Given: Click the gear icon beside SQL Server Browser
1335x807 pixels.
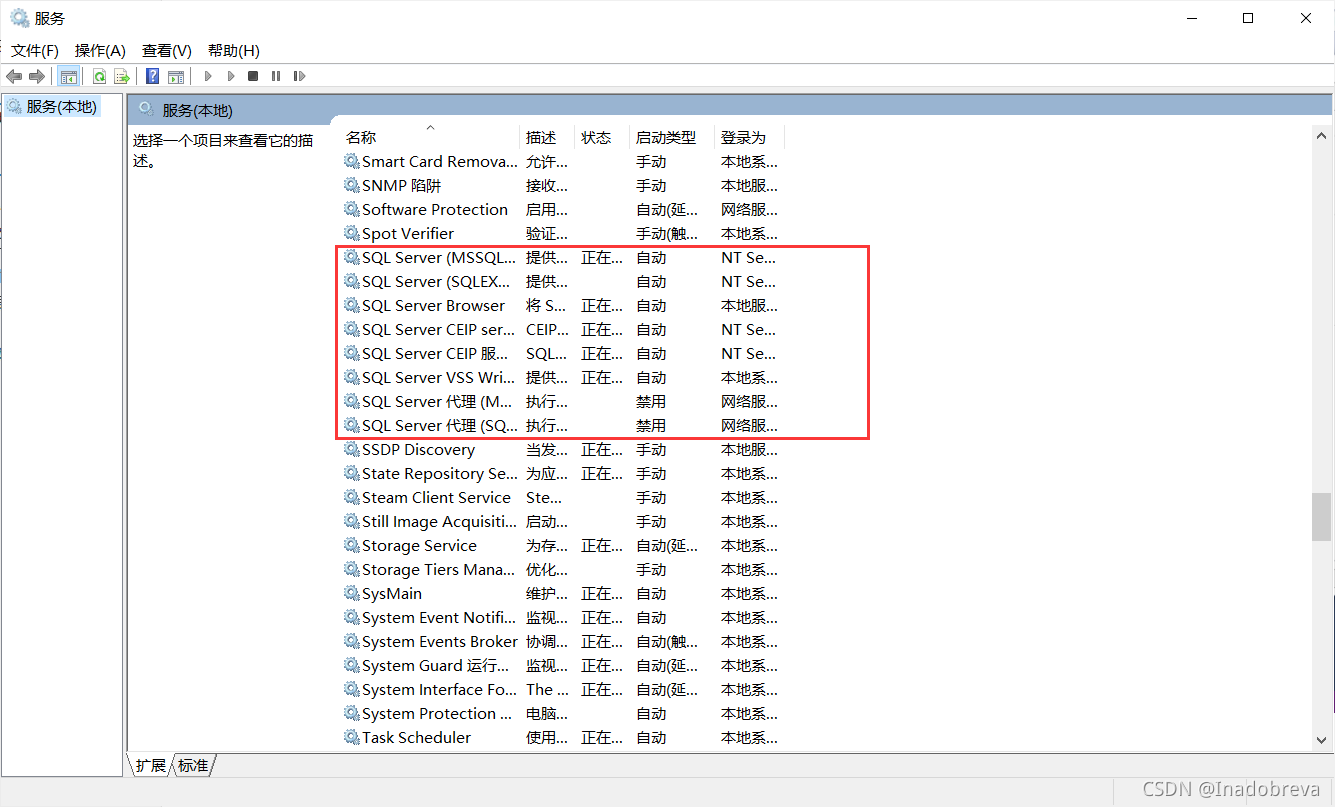Looking at the screenshot, I should click(x=351, y=305).
